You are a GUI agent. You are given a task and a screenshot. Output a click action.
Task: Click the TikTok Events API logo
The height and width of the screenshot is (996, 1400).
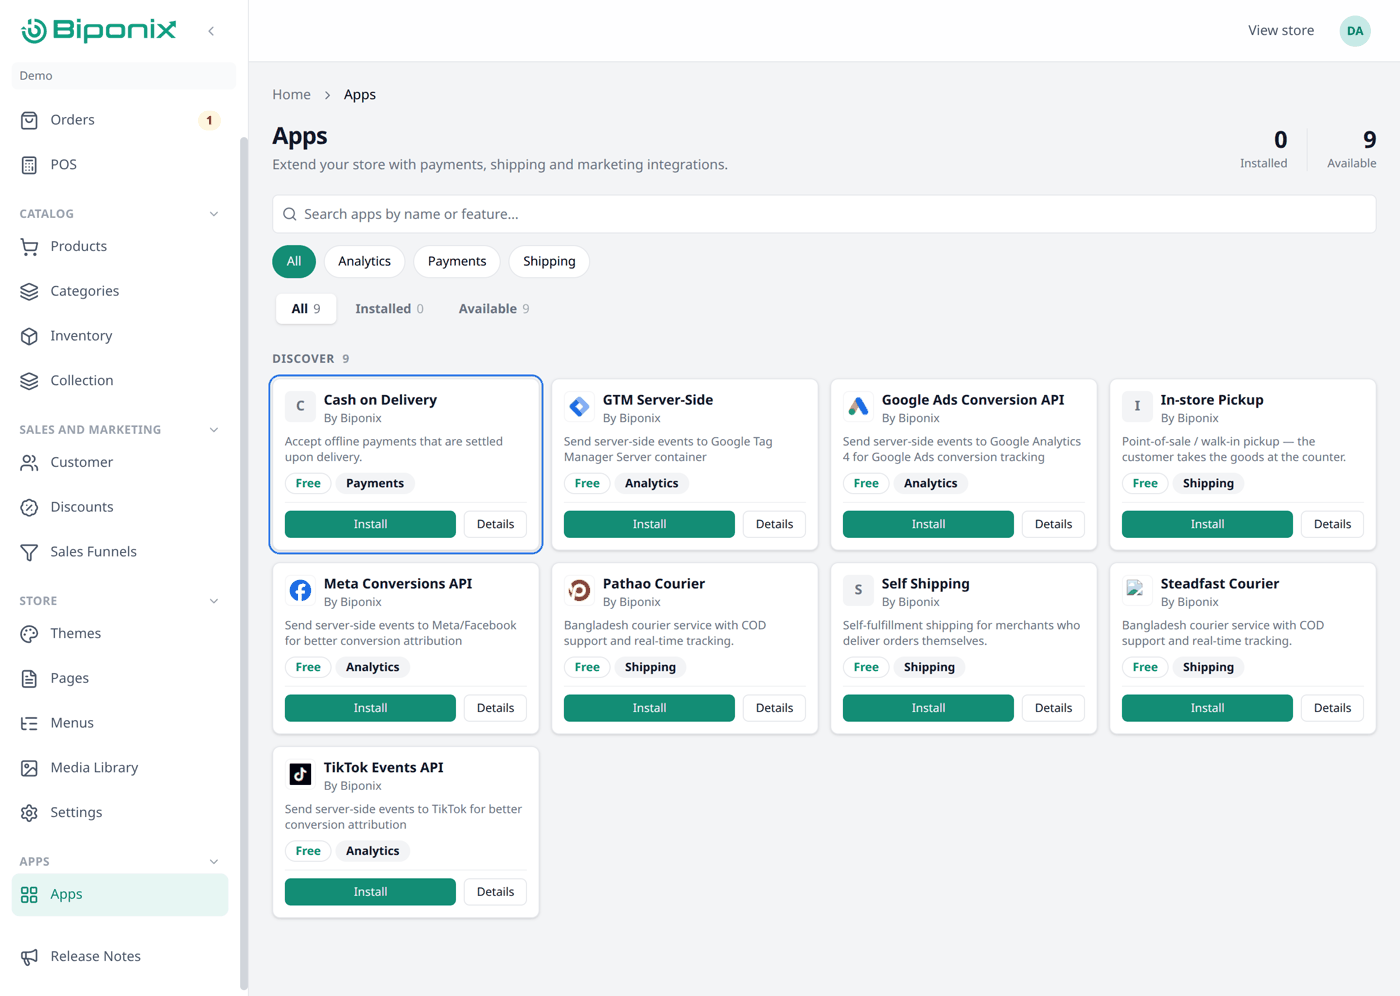pos(300,774)
